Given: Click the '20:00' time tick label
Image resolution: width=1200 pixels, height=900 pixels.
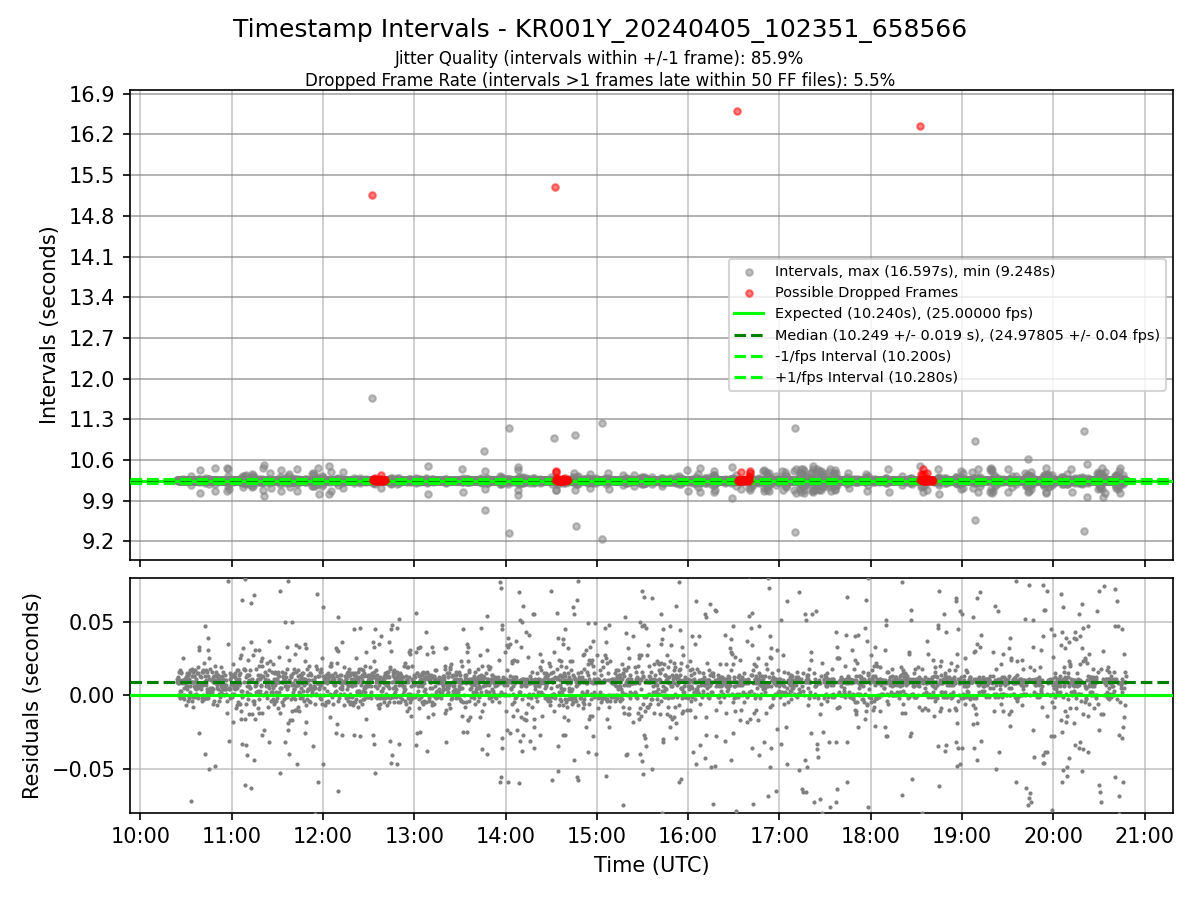Looking at the screenshot, I should (x=1053, y=834).
